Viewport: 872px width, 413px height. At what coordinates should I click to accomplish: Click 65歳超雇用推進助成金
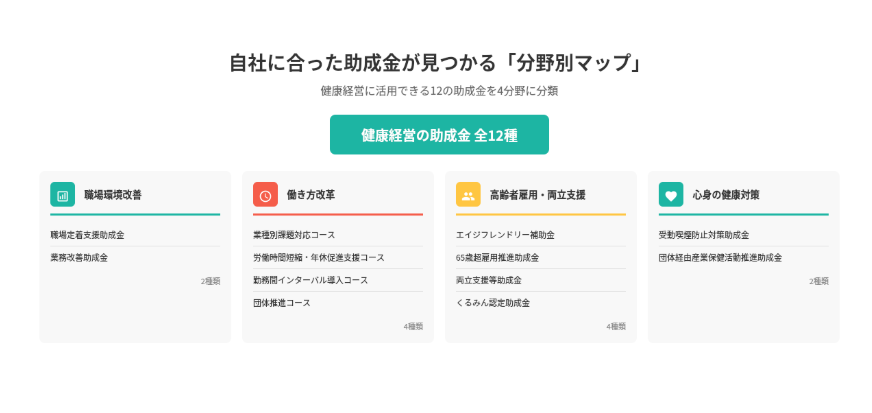click(497, 257)
